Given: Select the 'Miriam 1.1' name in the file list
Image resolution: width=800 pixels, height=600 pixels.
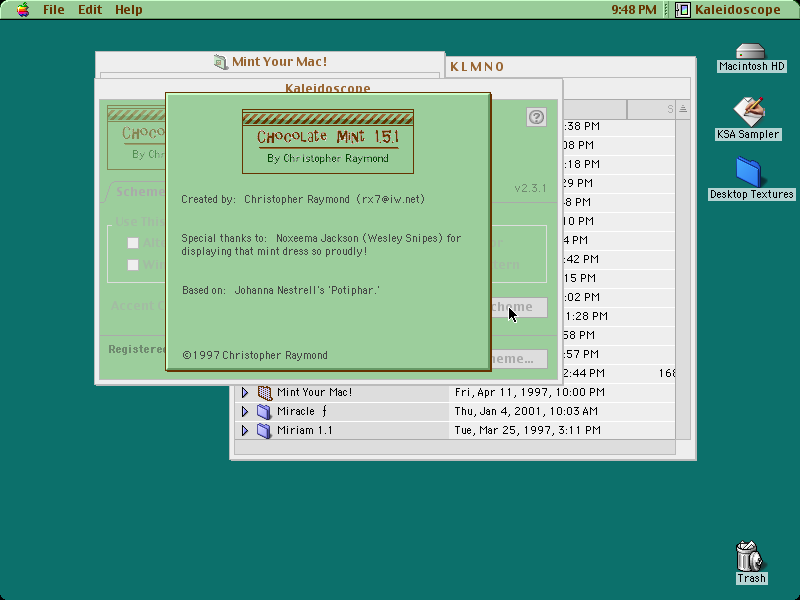Looking at the screenshot, I should click(305, 430).
